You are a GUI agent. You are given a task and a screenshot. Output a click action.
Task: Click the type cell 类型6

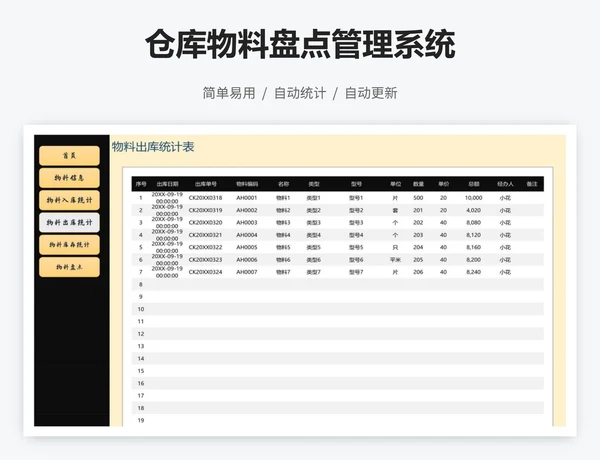314,259
